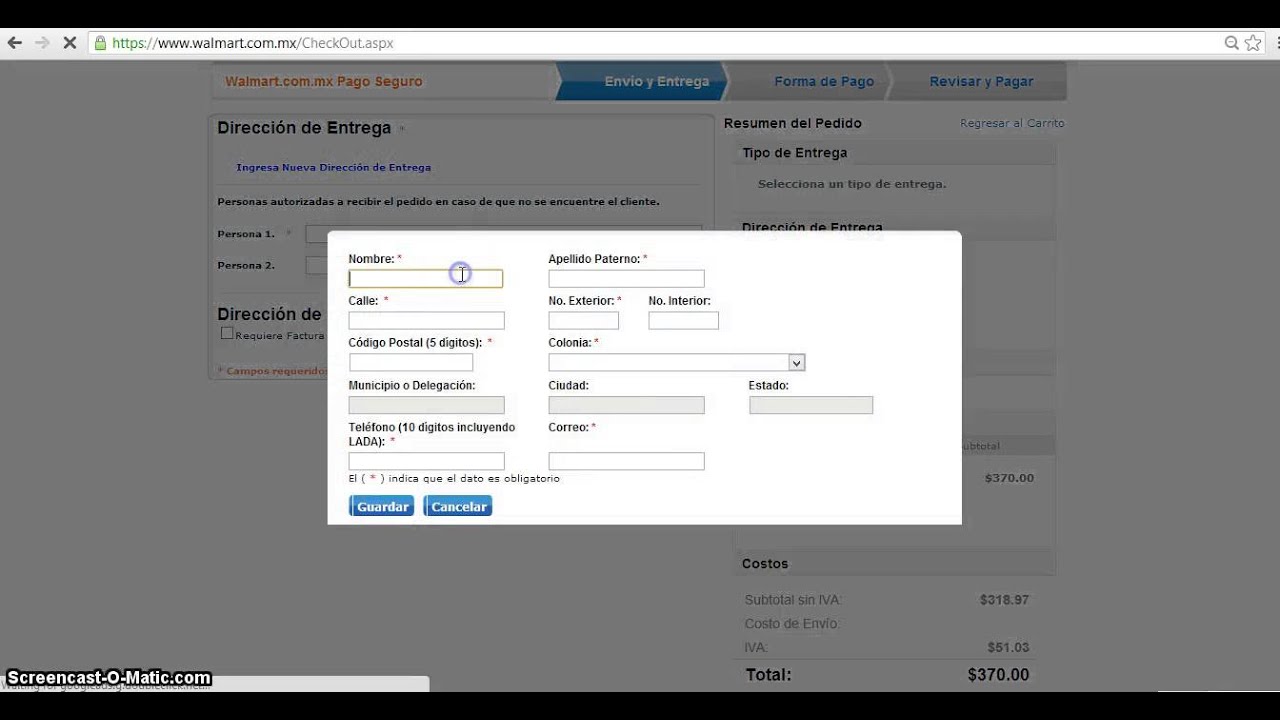Click 'Selecciona un tipo de entrega.' text
The height and width of the screenshot is (720, 1280).
[852, 184]
